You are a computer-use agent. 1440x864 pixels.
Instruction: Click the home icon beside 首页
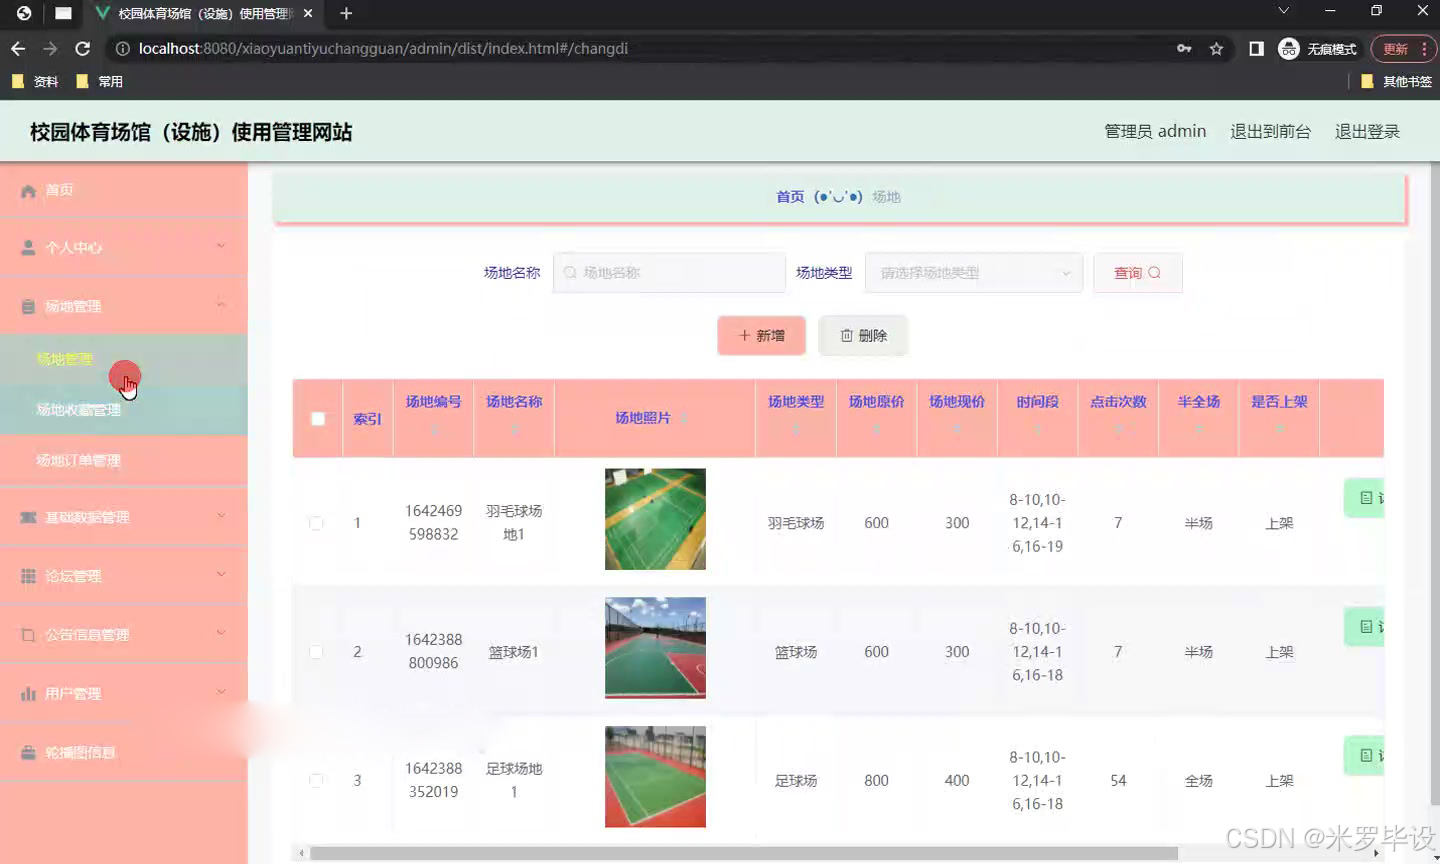30,189
